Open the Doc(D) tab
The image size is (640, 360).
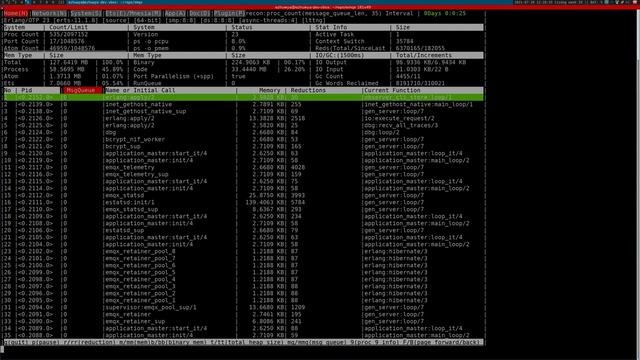point(200,13)
